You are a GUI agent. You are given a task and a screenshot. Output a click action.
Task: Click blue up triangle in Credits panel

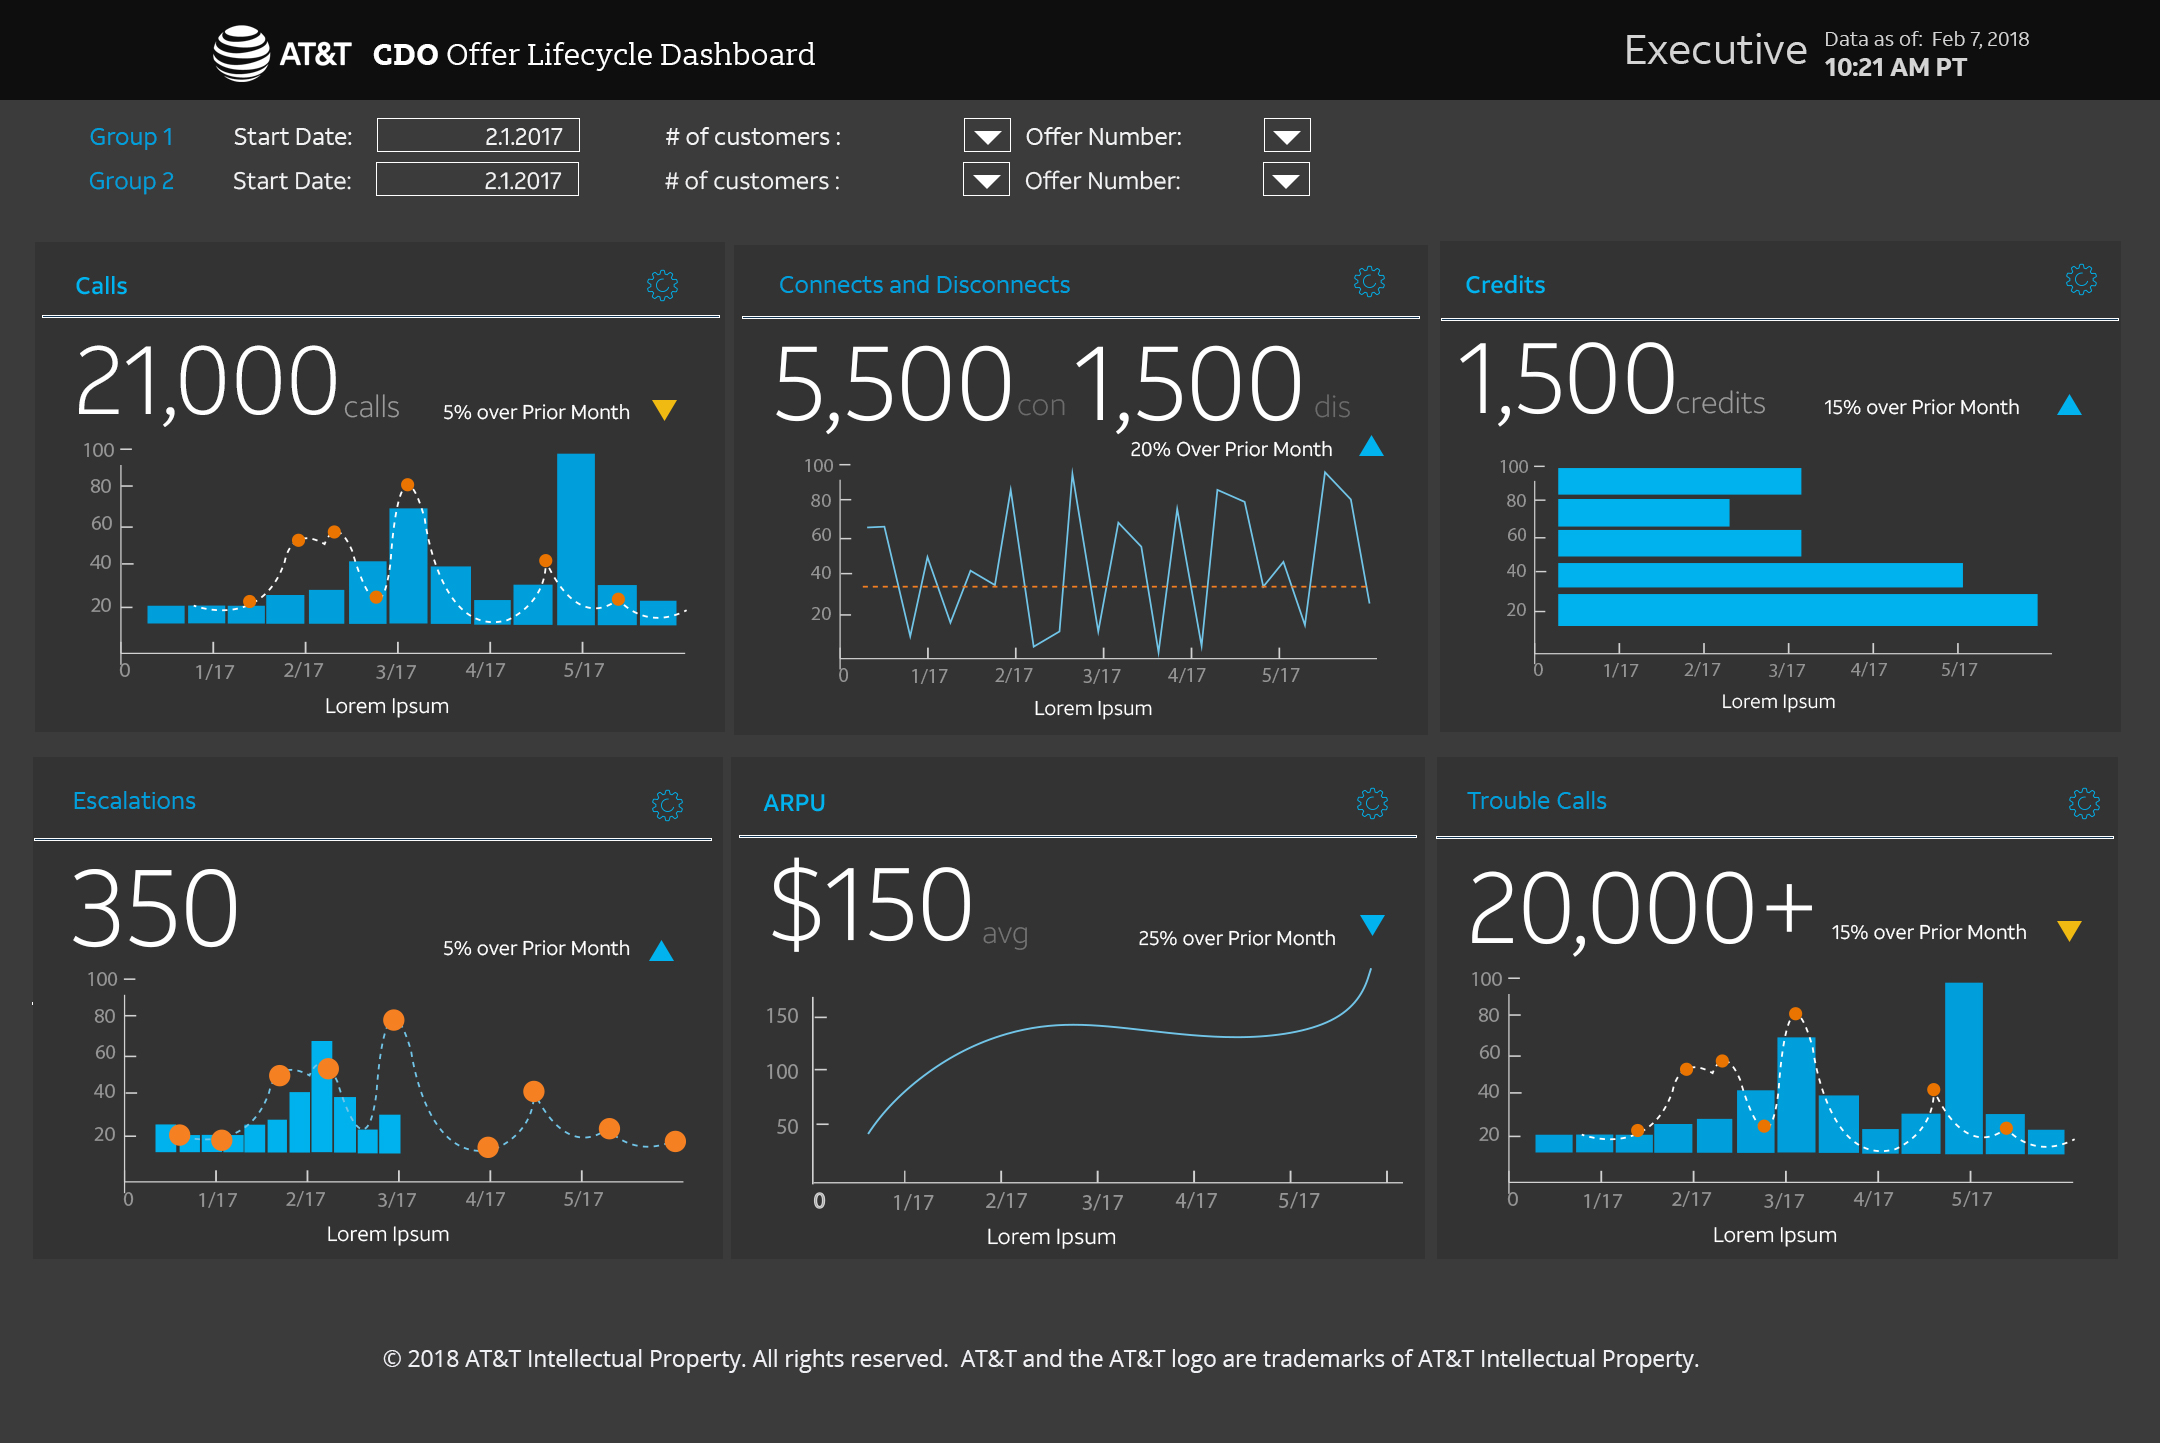point(2069,405)
